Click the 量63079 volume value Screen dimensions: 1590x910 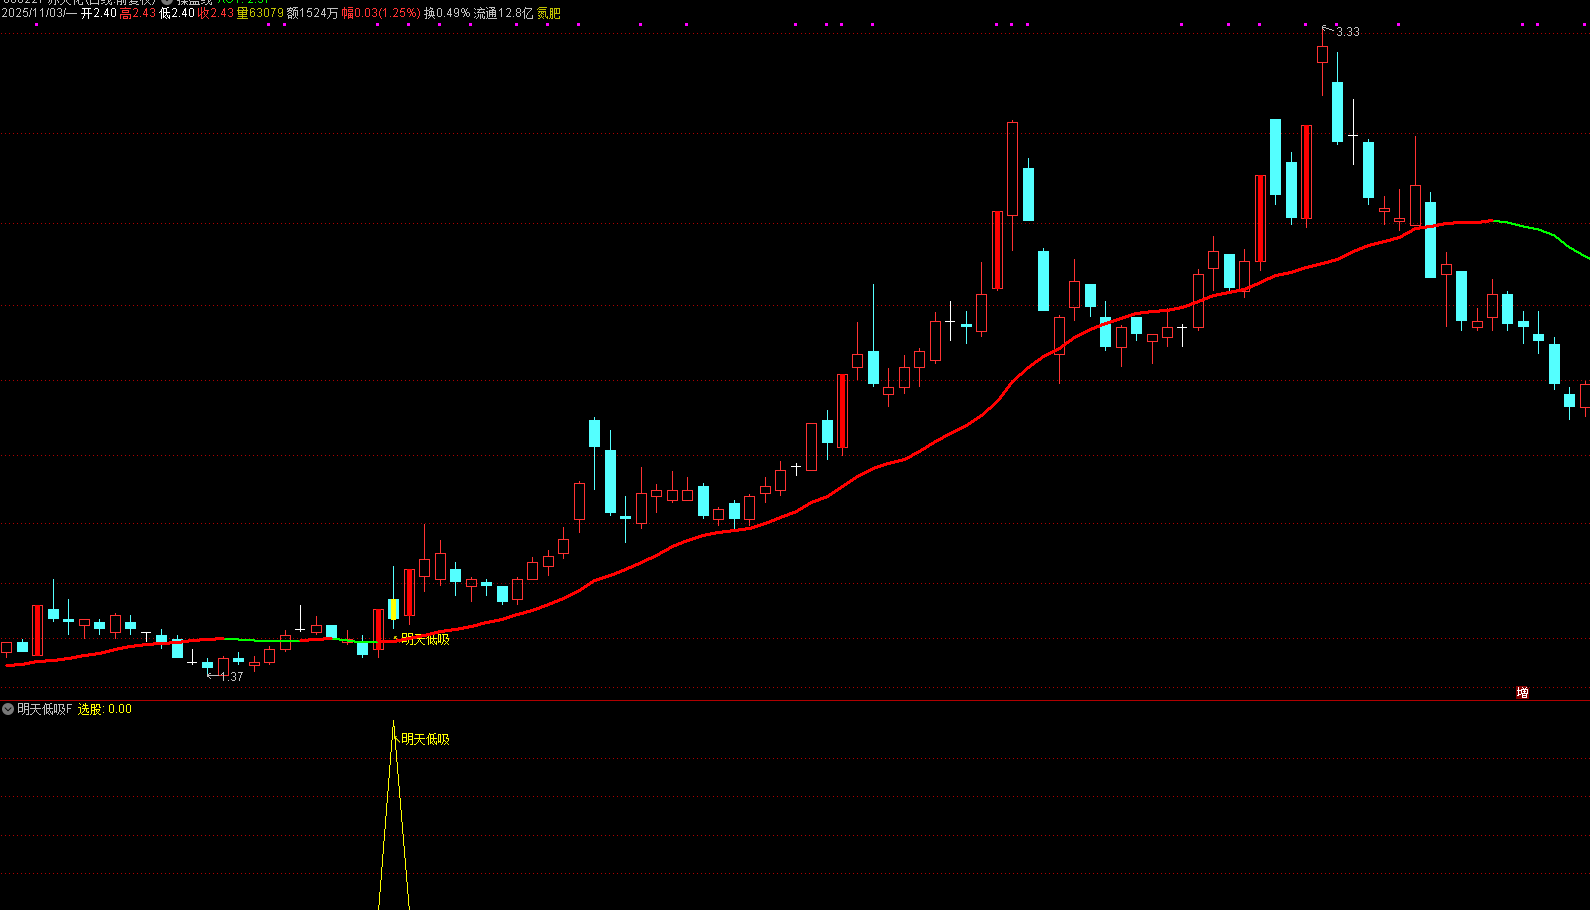click(260, 14)
